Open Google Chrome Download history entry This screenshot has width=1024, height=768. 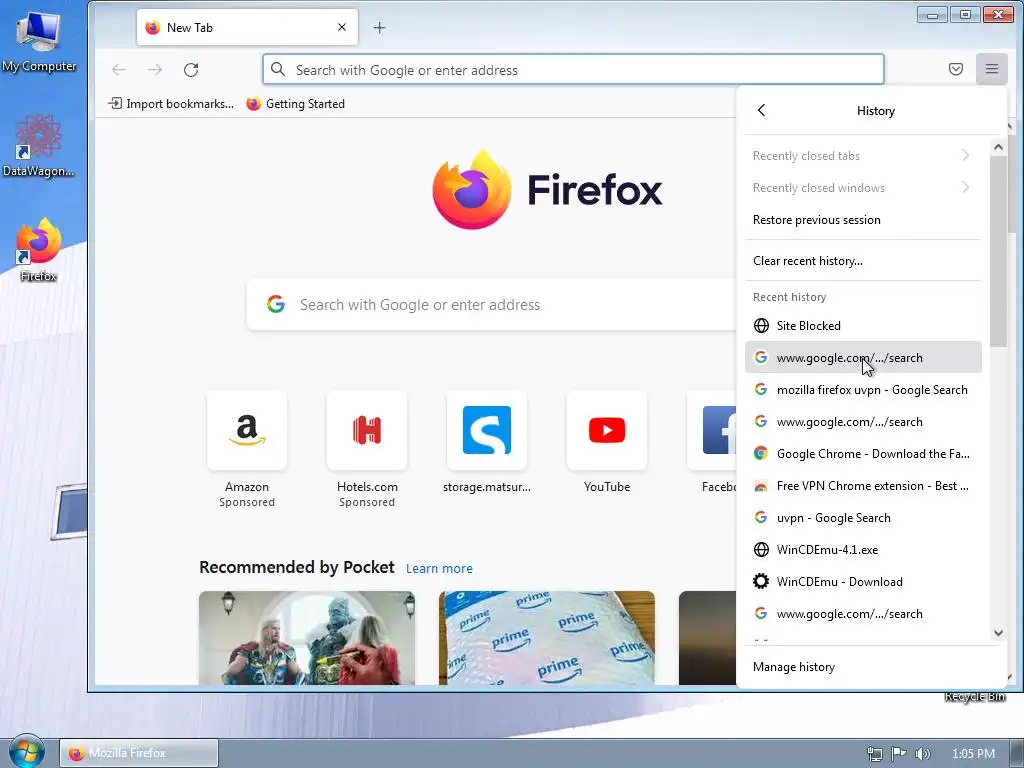tap(863, 453)
